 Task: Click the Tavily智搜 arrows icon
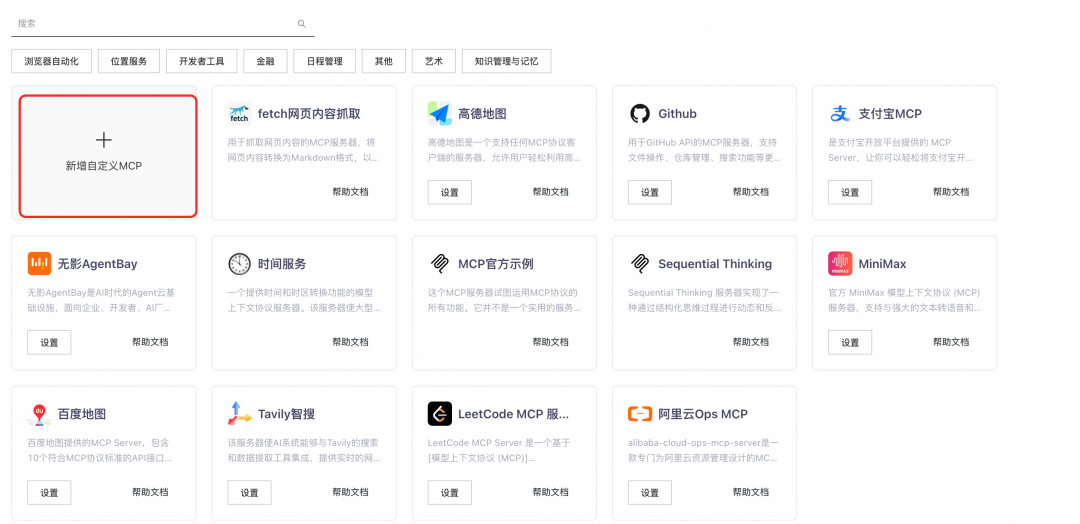pyautogui.click(x=240, y=414)
